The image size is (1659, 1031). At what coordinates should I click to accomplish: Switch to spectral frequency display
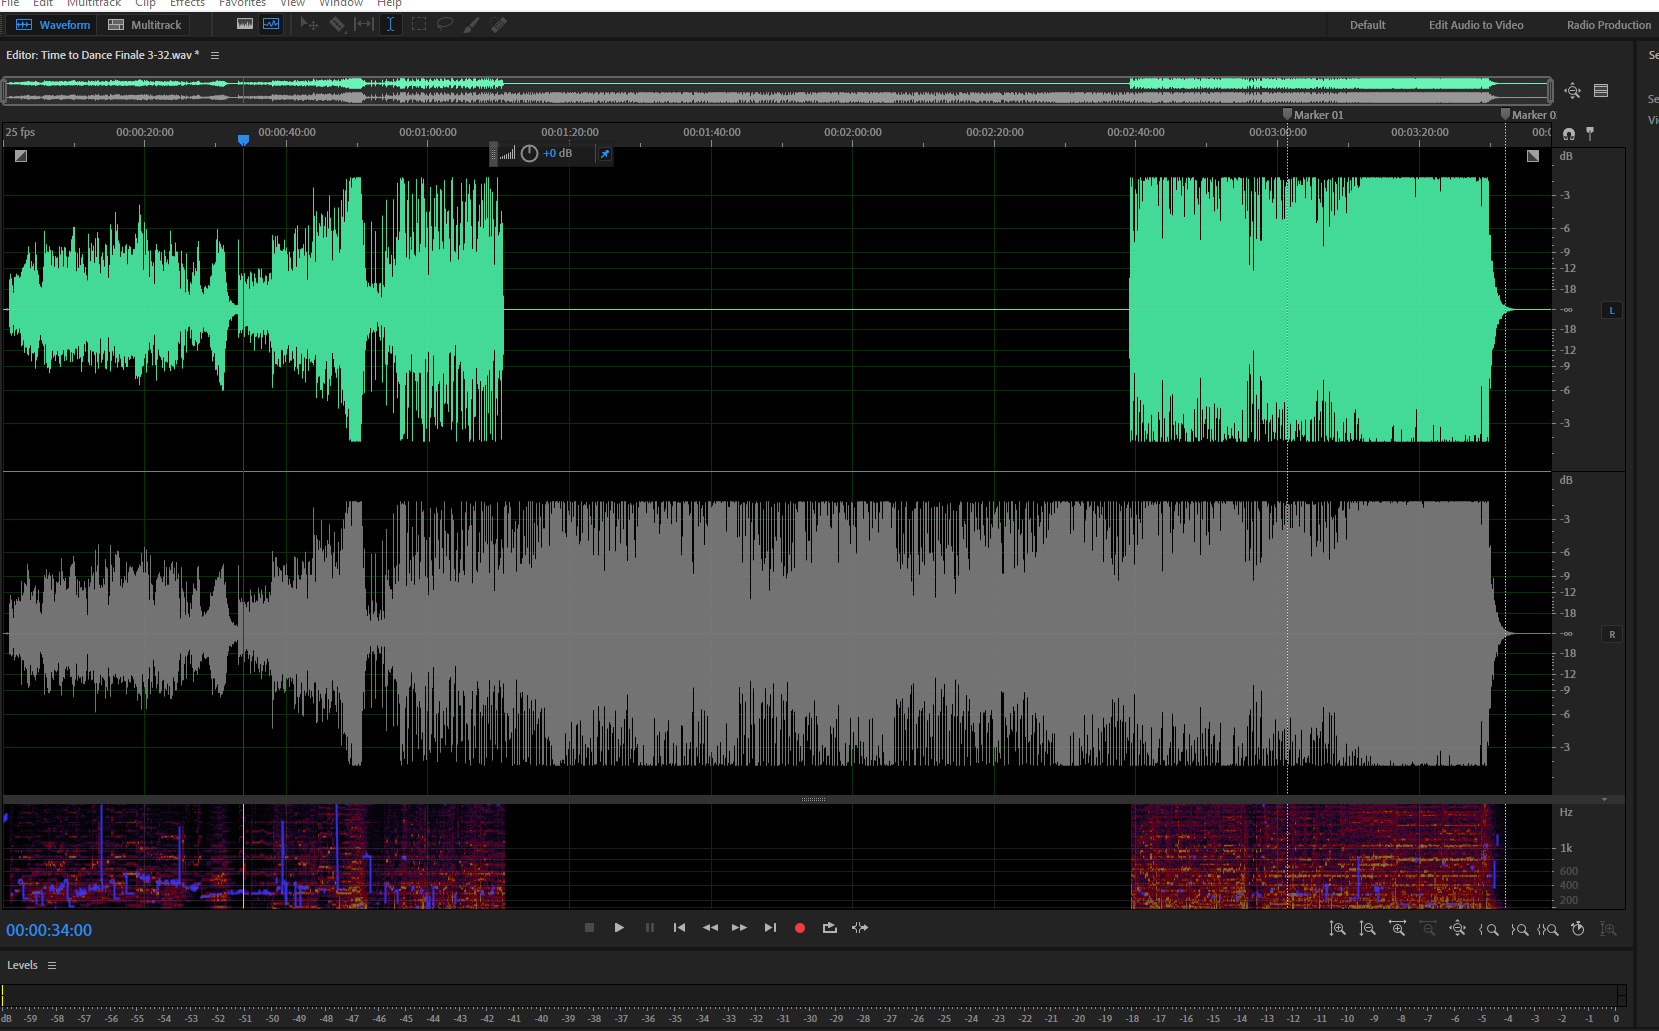point(245,24)
